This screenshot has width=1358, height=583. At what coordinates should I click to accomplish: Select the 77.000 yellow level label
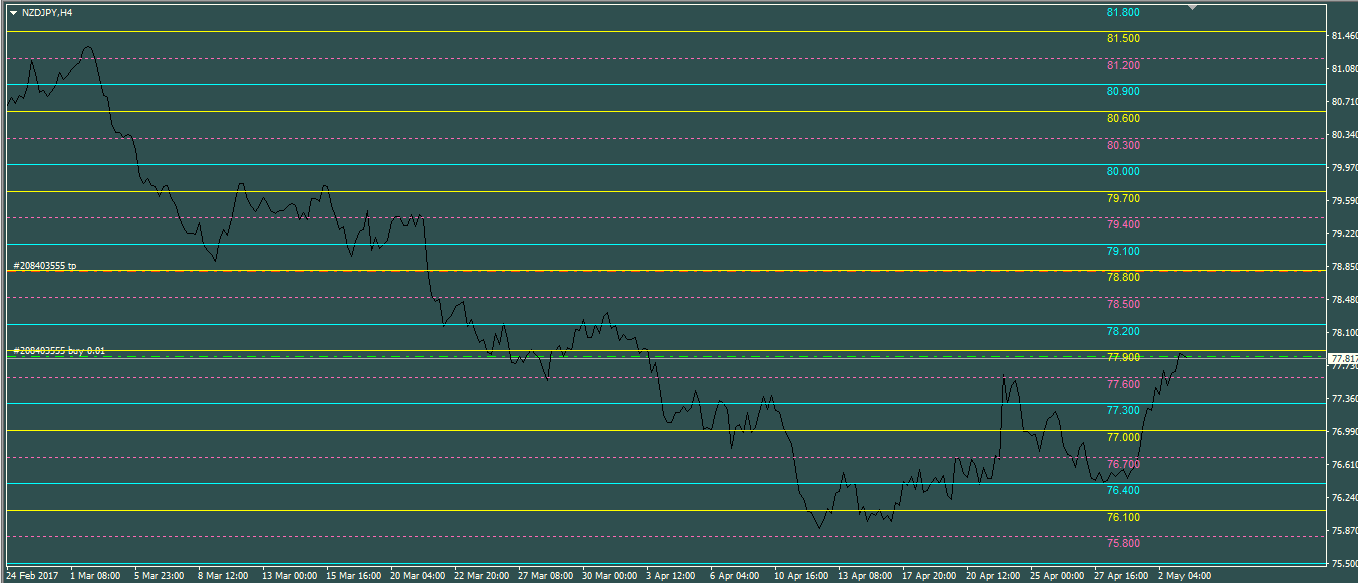(x=1123, y=438)
